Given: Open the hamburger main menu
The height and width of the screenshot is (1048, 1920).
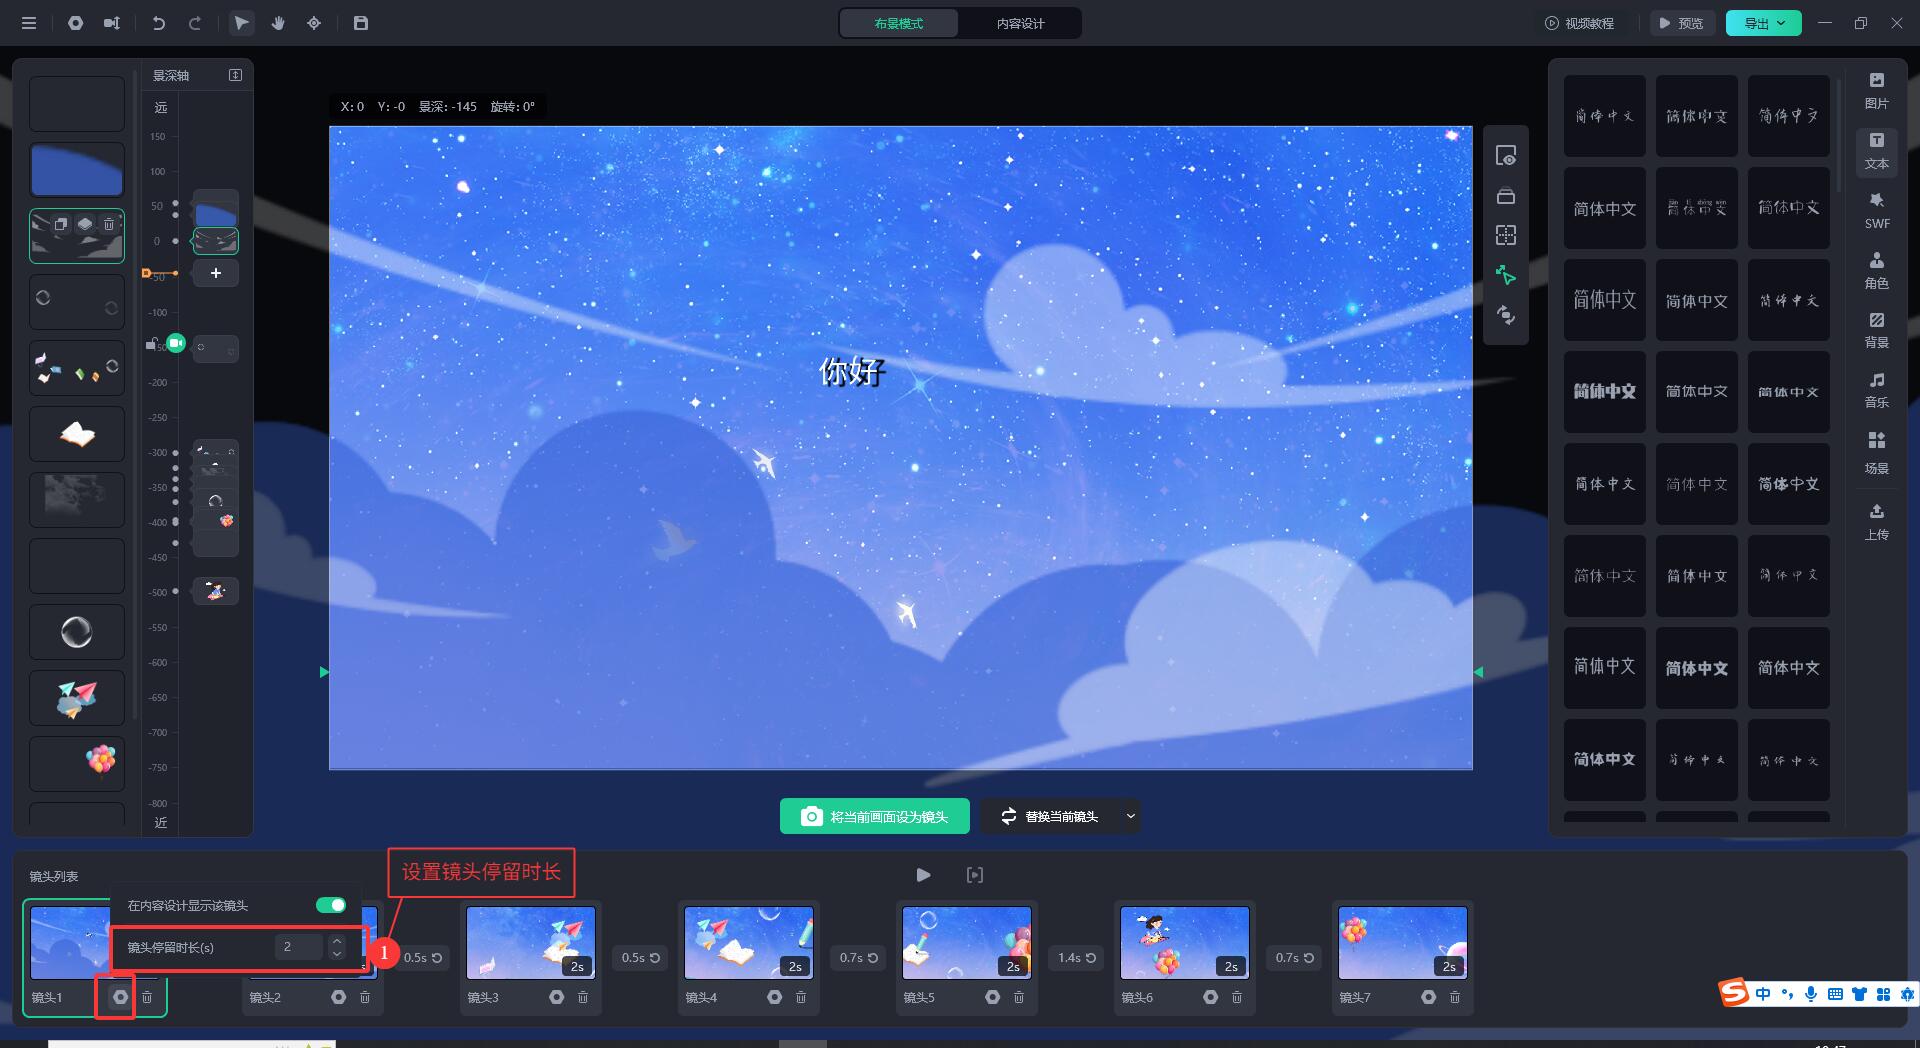Looking at the screenshot, I should tap(29, 23).
